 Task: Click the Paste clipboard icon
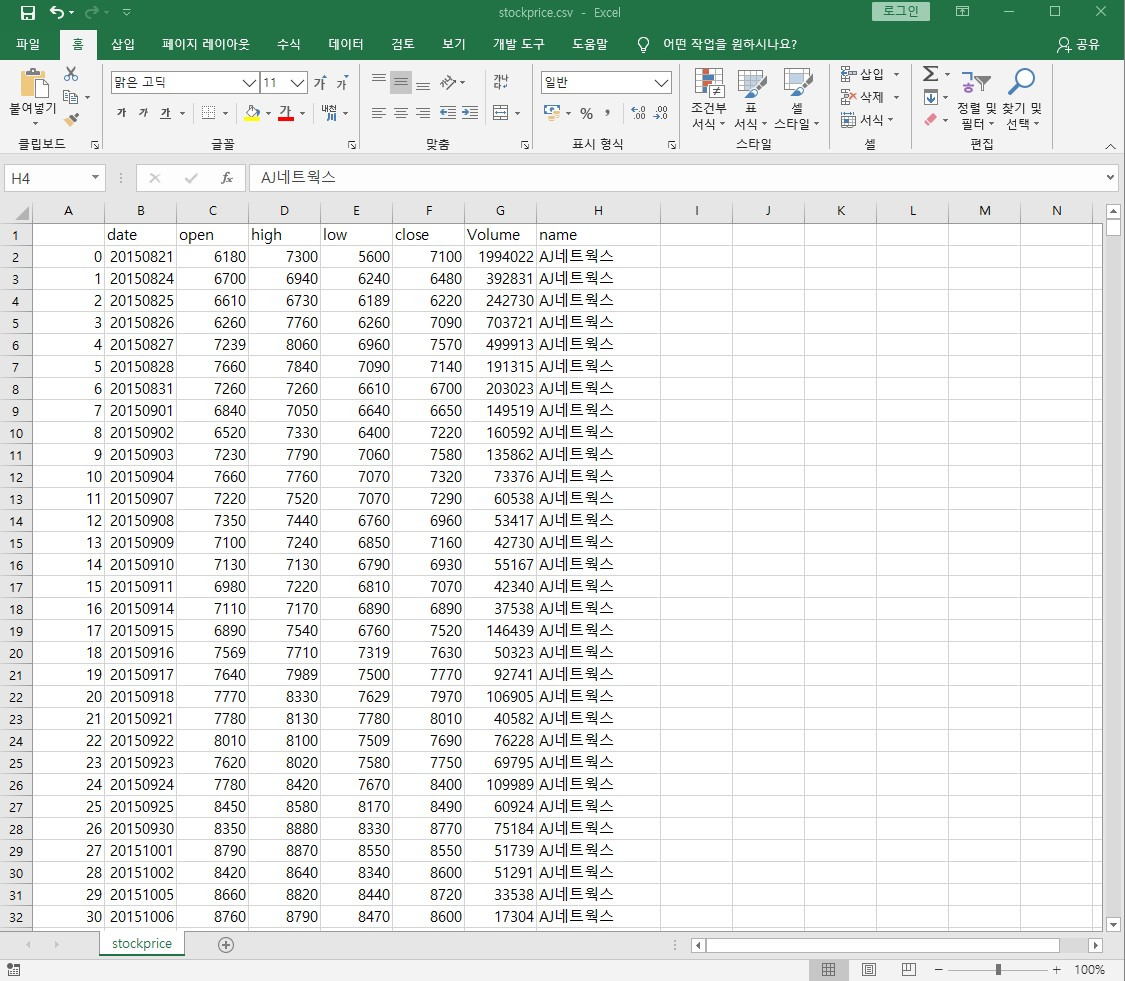tap(33, 83)
